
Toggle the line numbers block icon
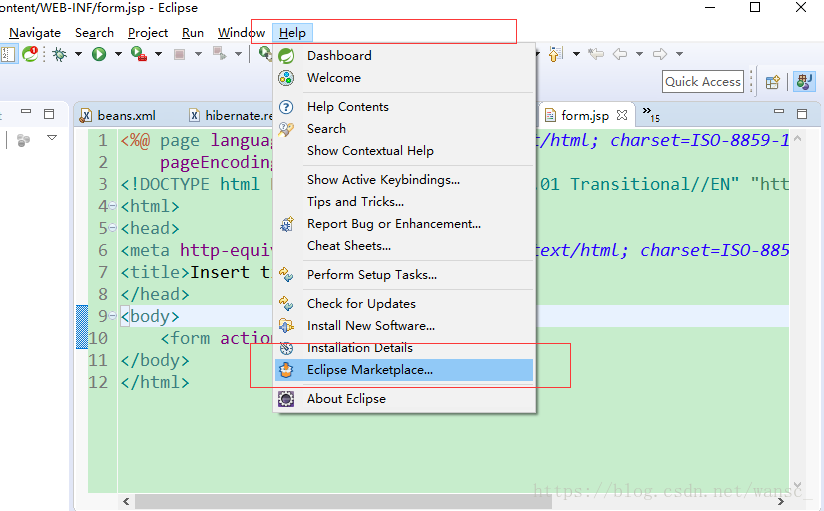[8, 54]
